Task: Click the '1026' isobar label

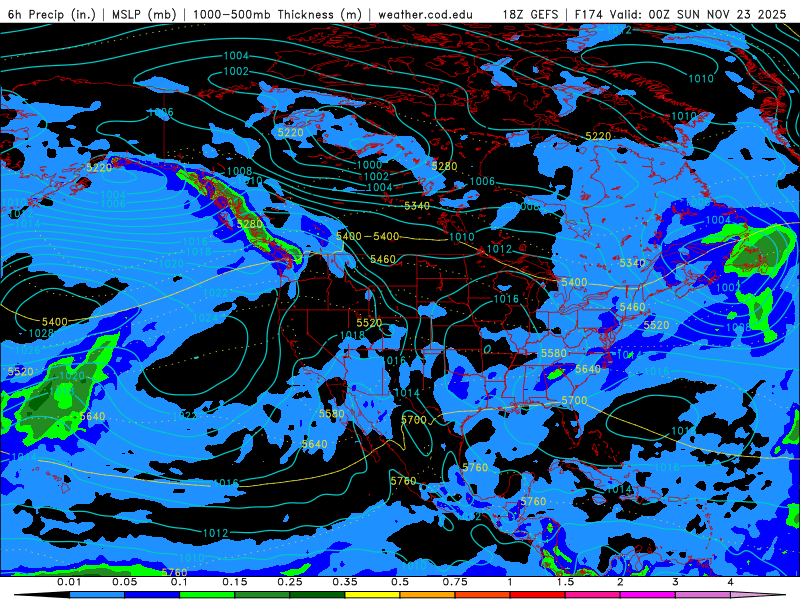Action: [x=28, y=350]
